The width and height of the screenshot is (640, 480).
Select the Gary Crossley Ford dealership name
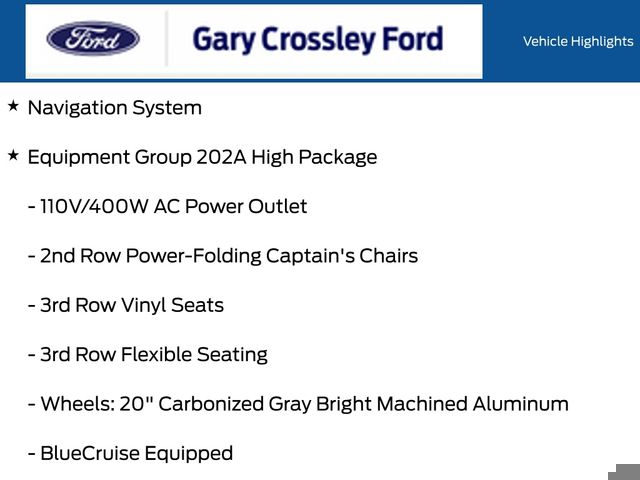tap(317, 40)
